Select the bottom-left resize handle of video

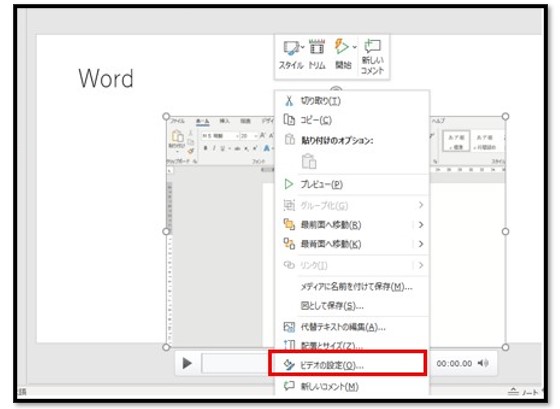[166, 347]
